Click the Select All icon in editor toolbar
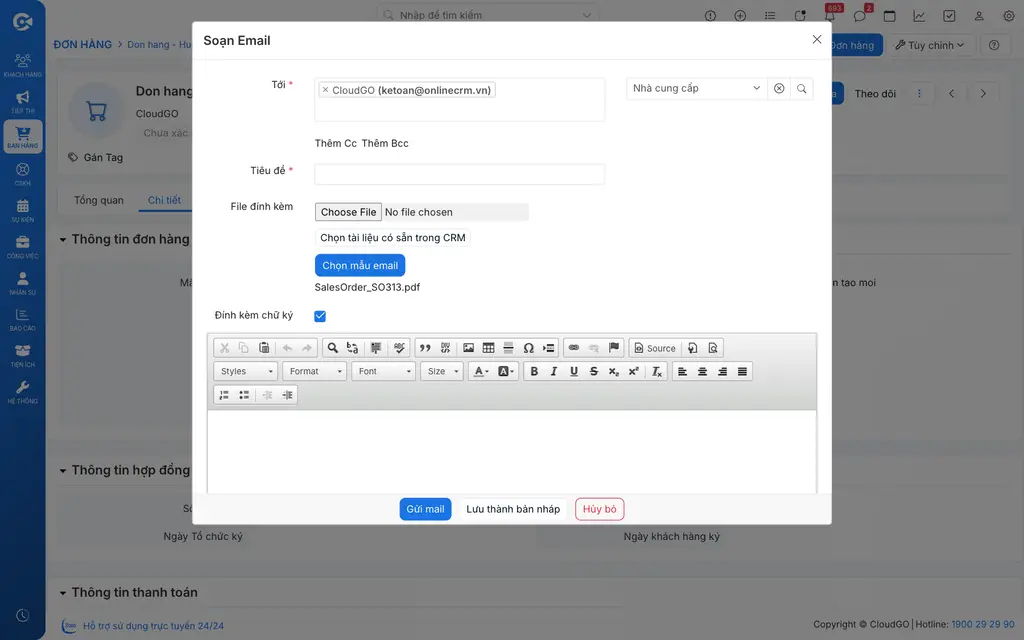Image resolution: width=1024 pixels, height=640 pixels. click(x=376, y=348)
